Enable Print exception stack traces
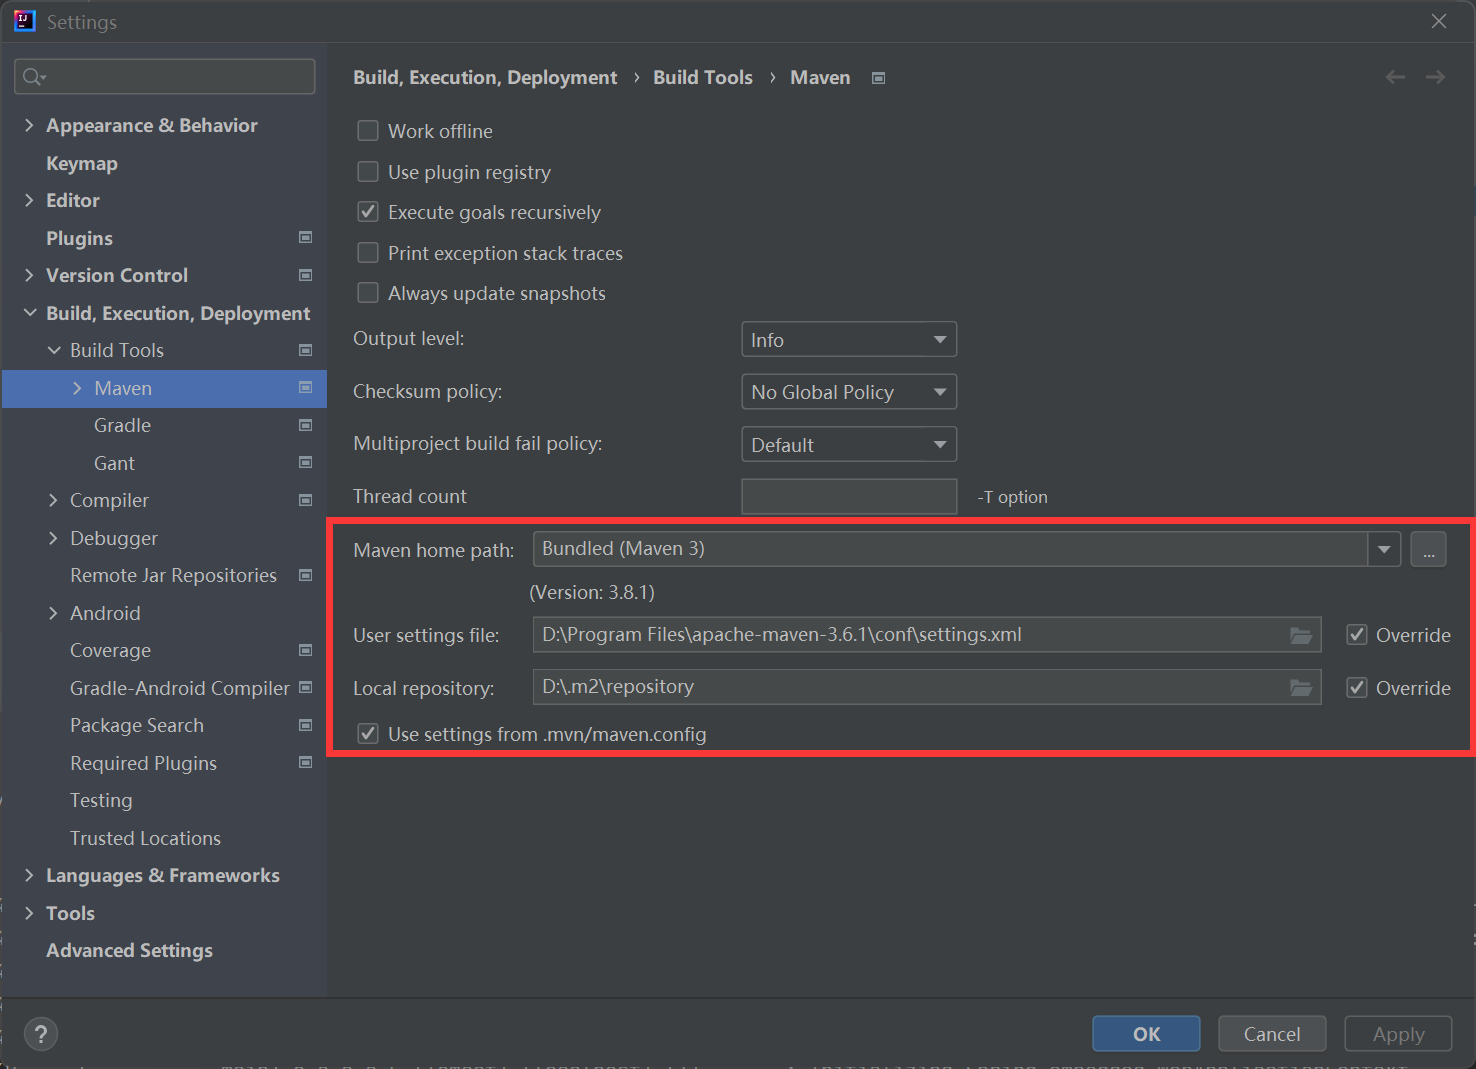The height and width of the screenshot is (1069, 1476). click(x=368, y=253)
